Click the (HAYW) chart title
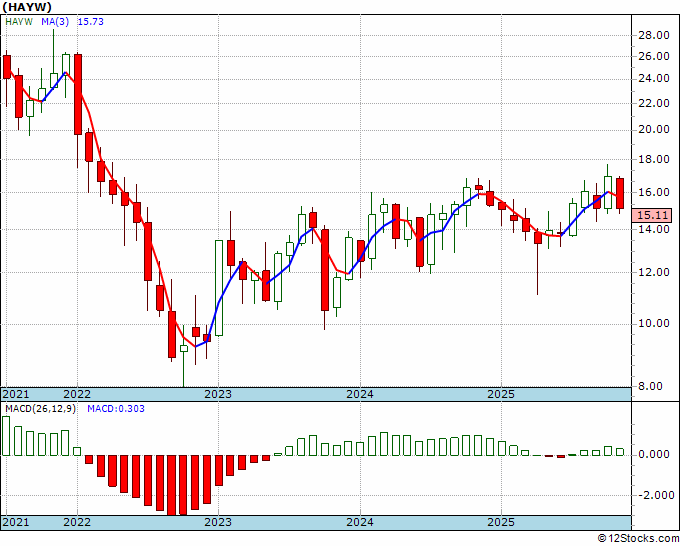This screenshot has height=546, width=680. [27, 7]
